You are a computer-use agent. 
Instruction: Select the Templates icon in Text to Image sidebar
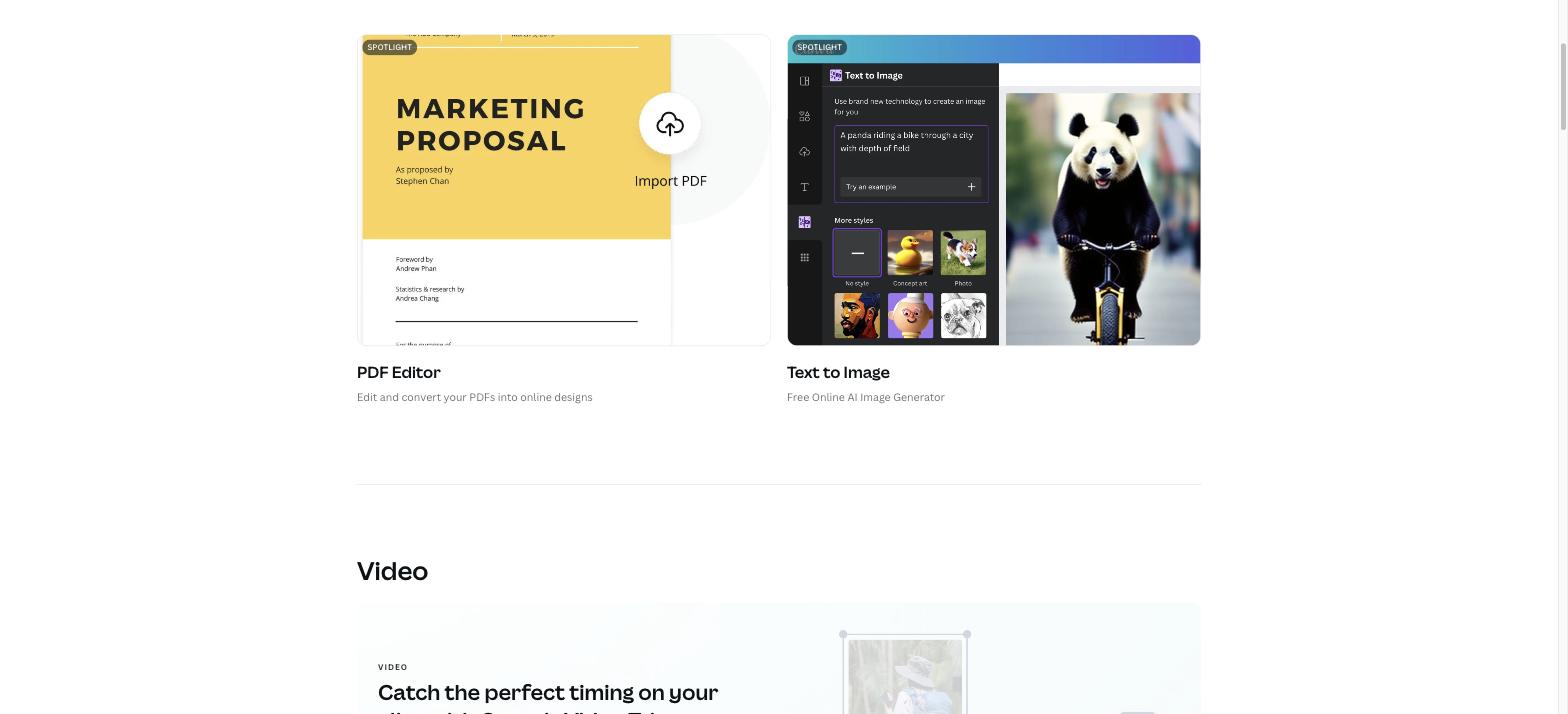pyautogui.click(x=804, y=81)
